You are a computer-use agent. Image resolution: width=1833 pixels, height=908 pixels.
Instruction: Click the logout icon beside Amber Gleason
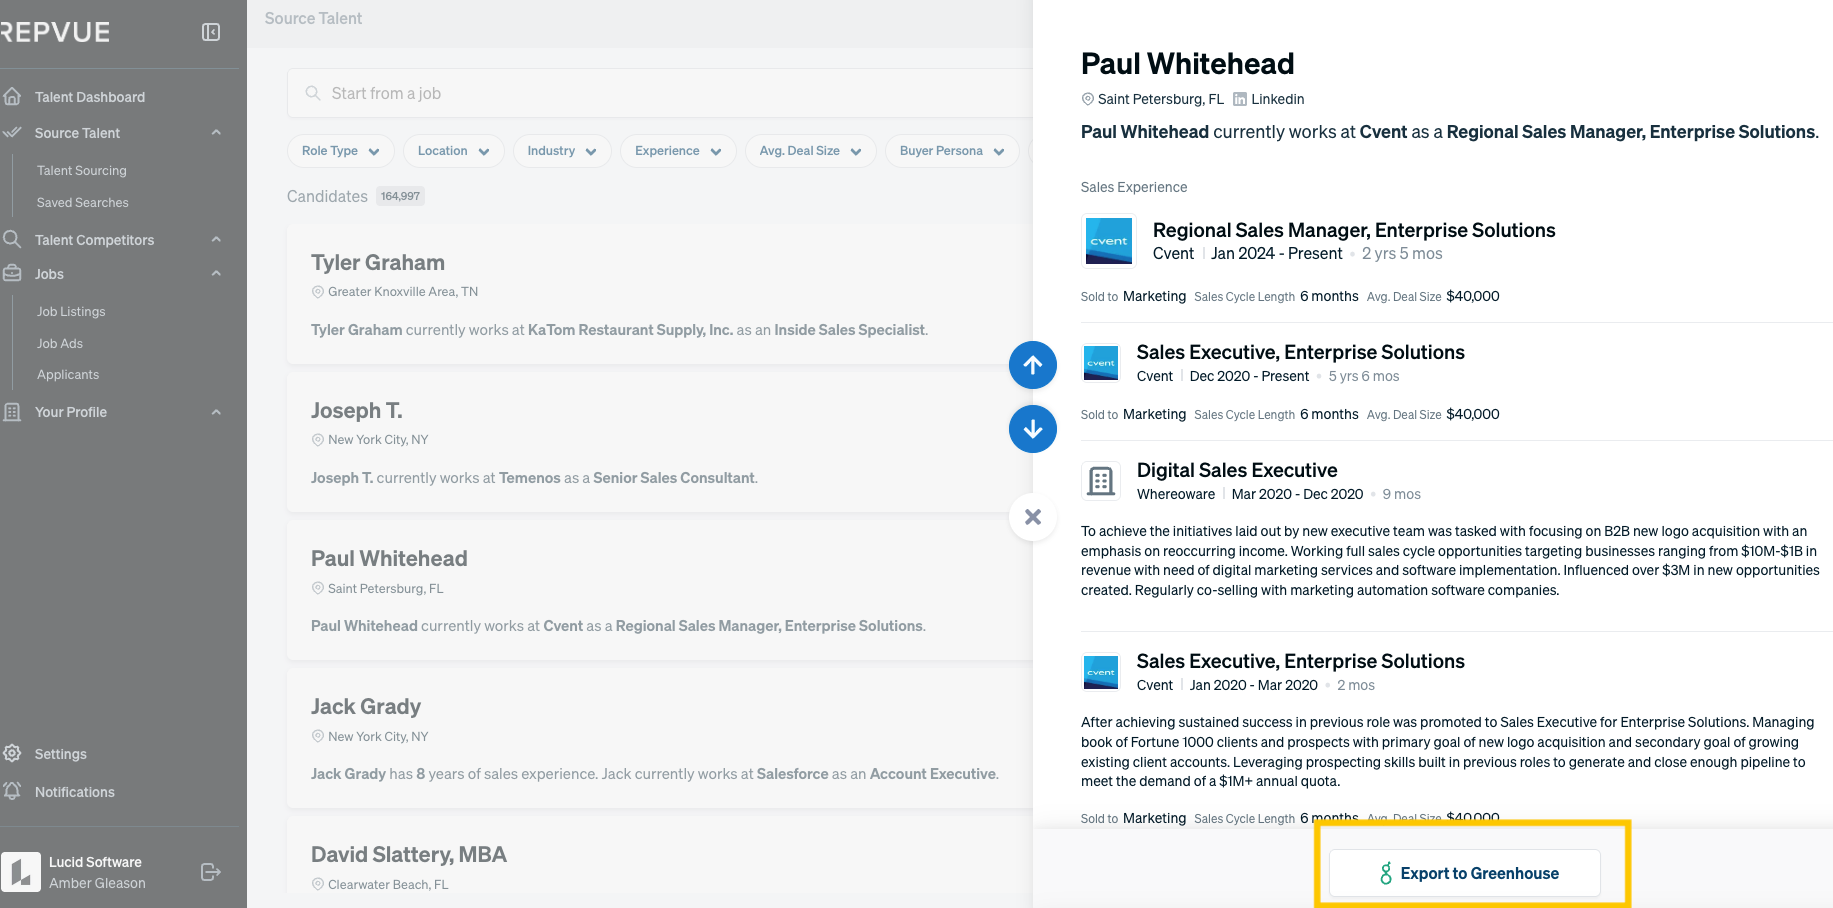(x=210, y=872)
